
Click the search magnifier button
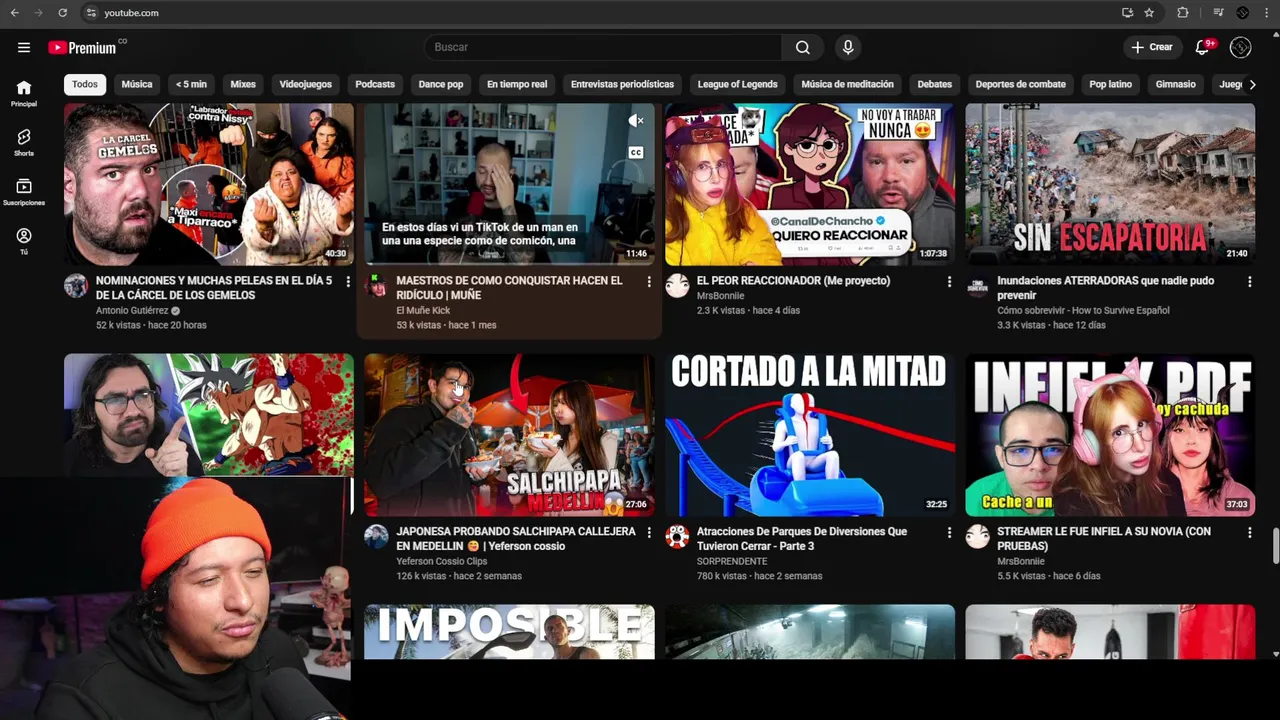(803, 47)
